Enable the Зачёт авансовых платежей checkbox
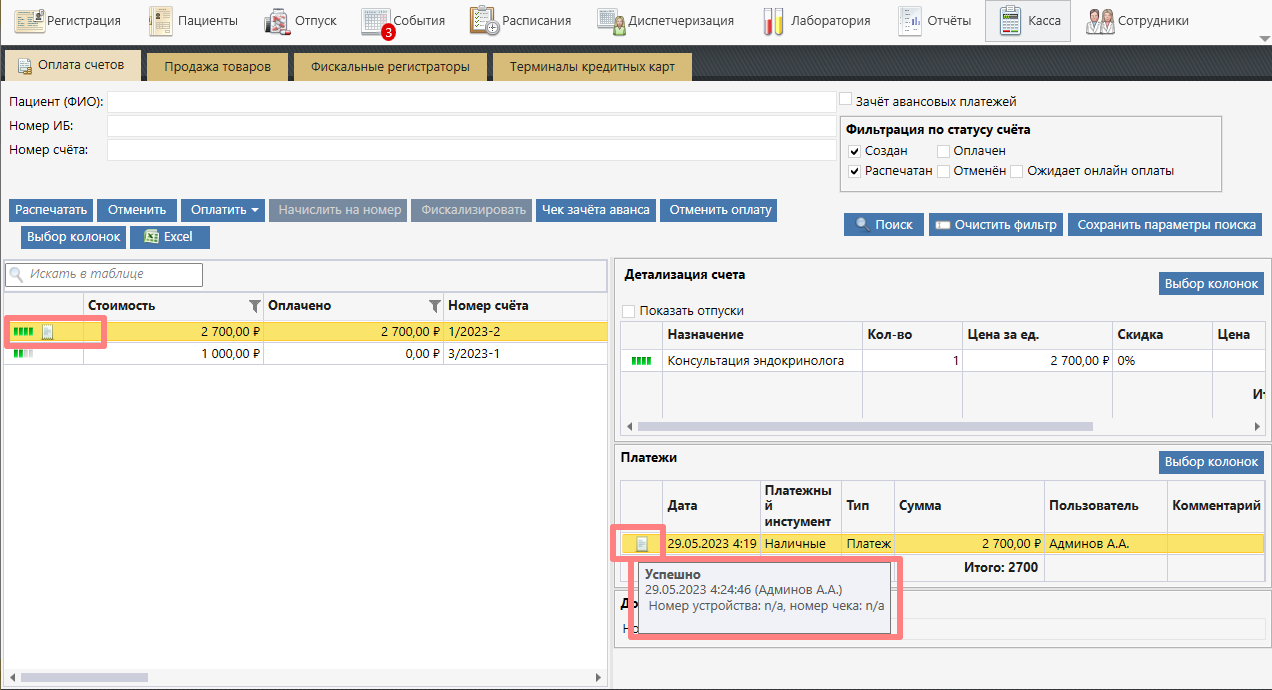This screenshot has width=1272, height=690. click(x=846, y=100)
